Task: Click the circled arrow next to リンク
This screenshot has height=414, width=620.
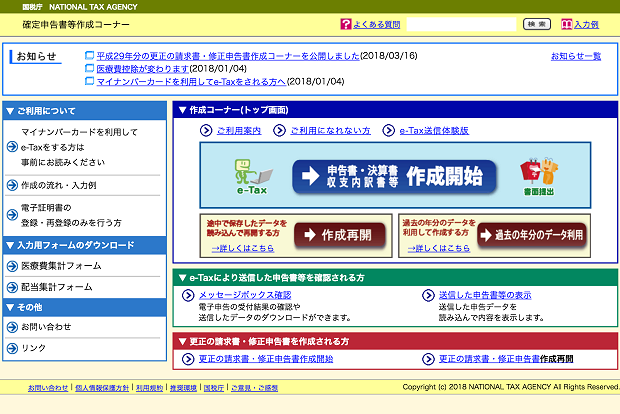Action: click(x=12, y=348)
